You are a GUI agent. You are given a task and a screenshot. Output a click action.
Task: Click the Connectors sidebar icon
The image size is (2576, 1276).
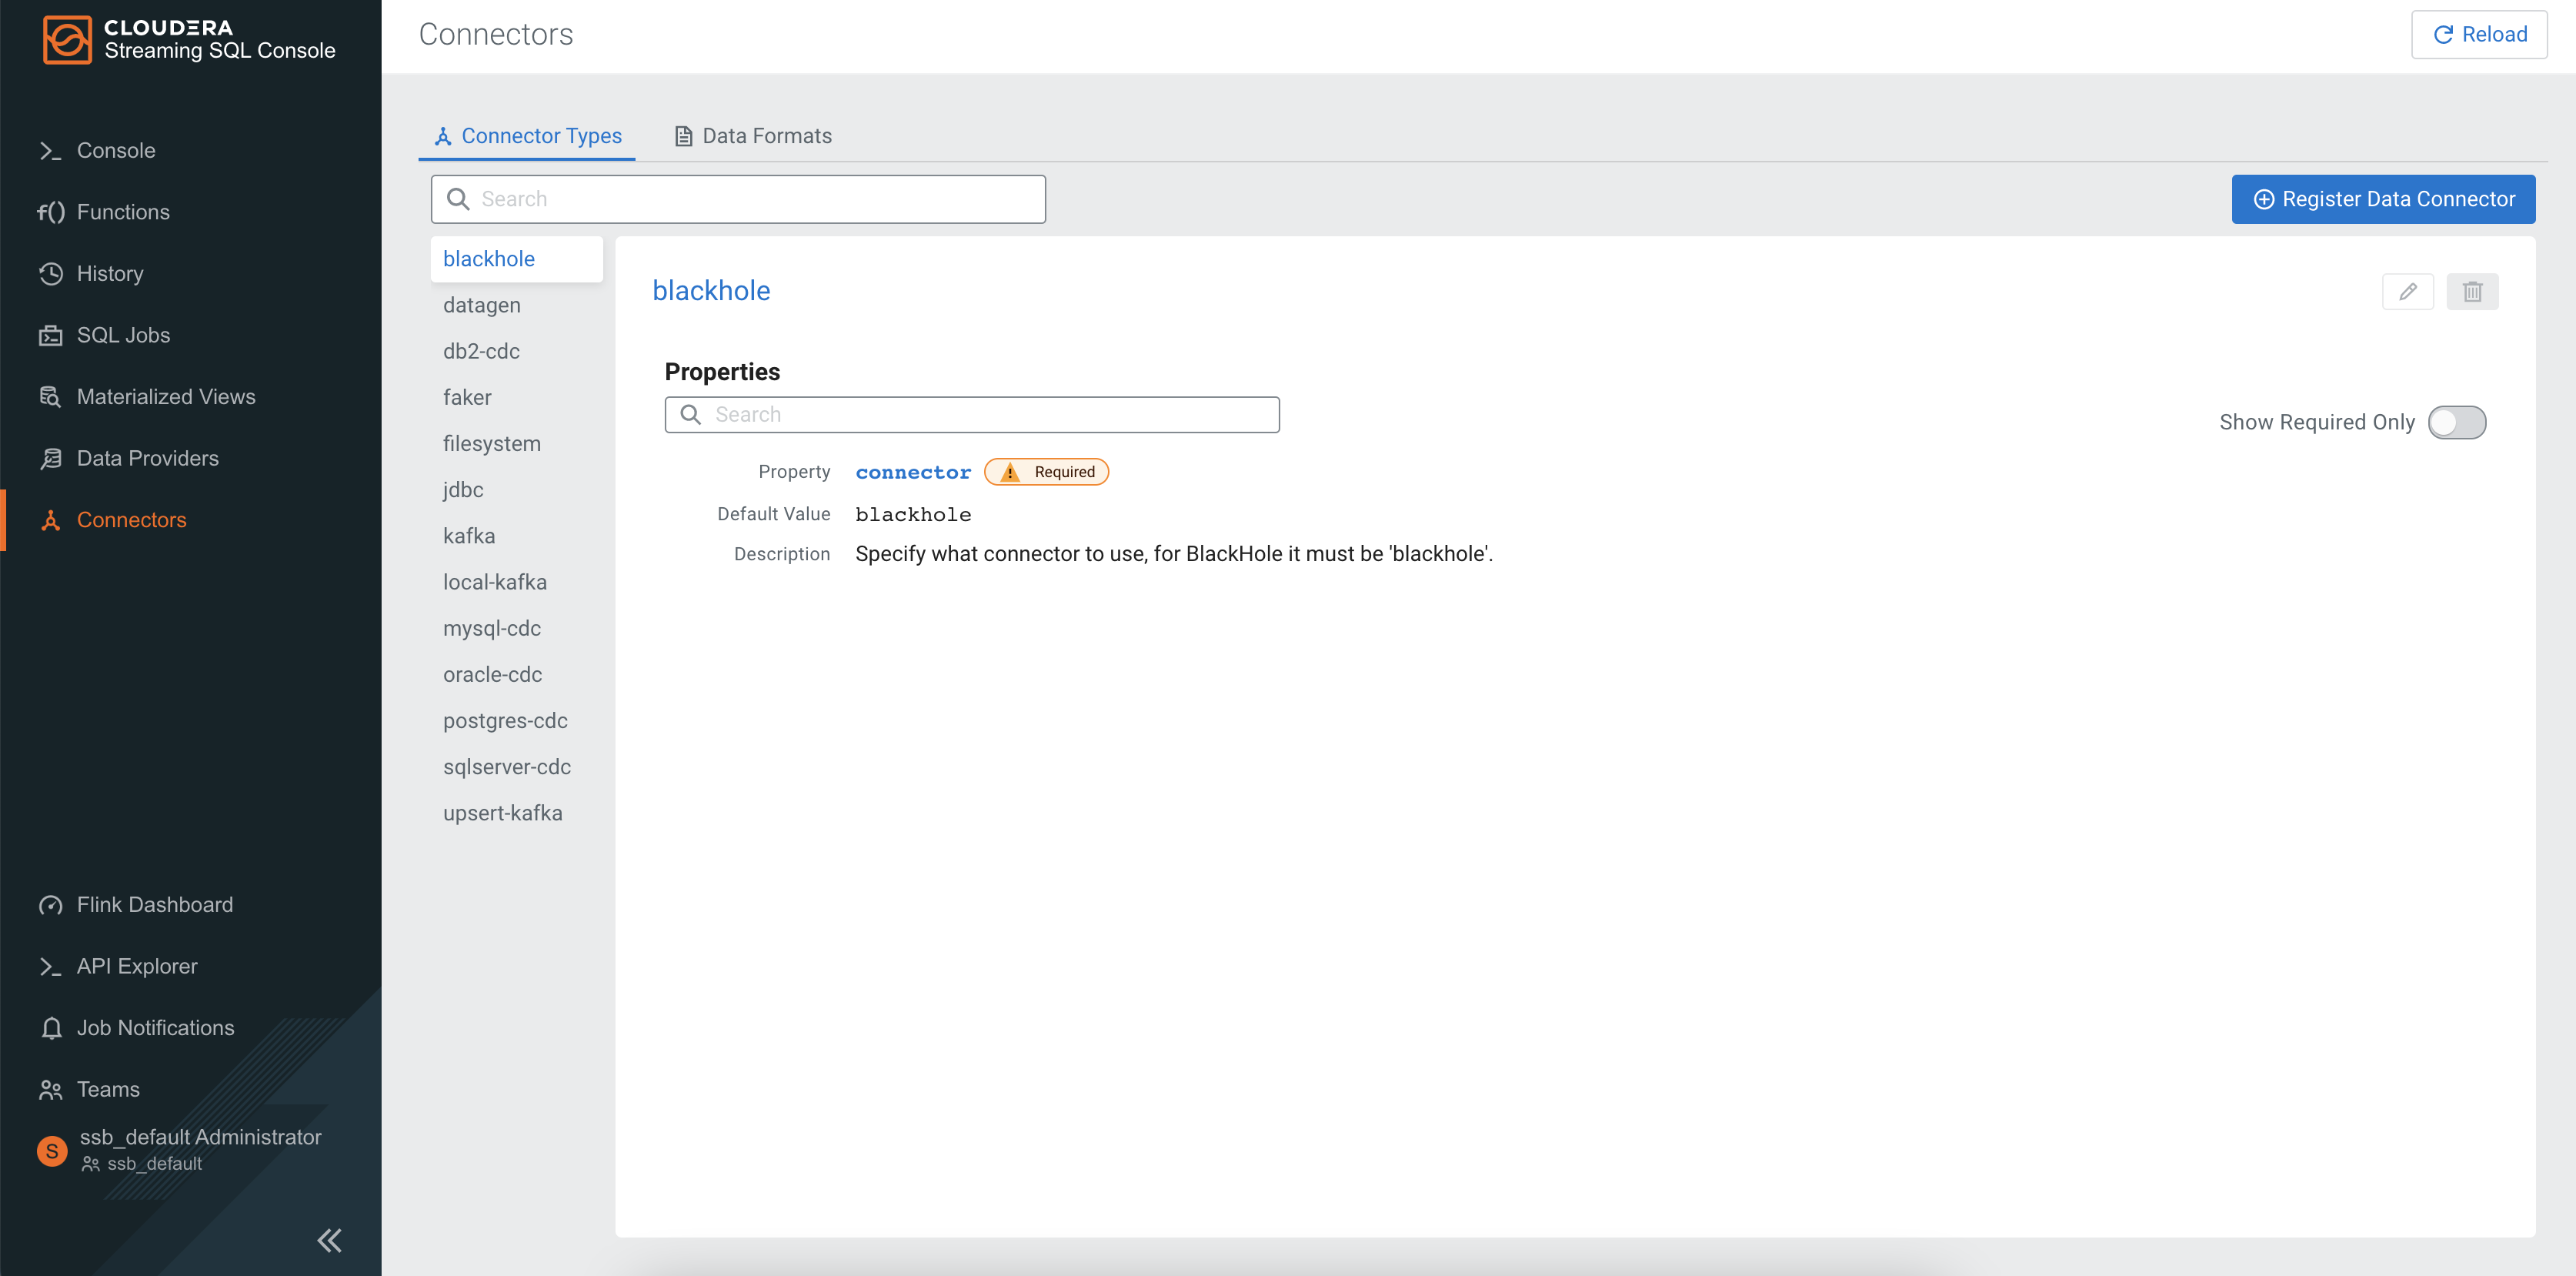(51, 520)
